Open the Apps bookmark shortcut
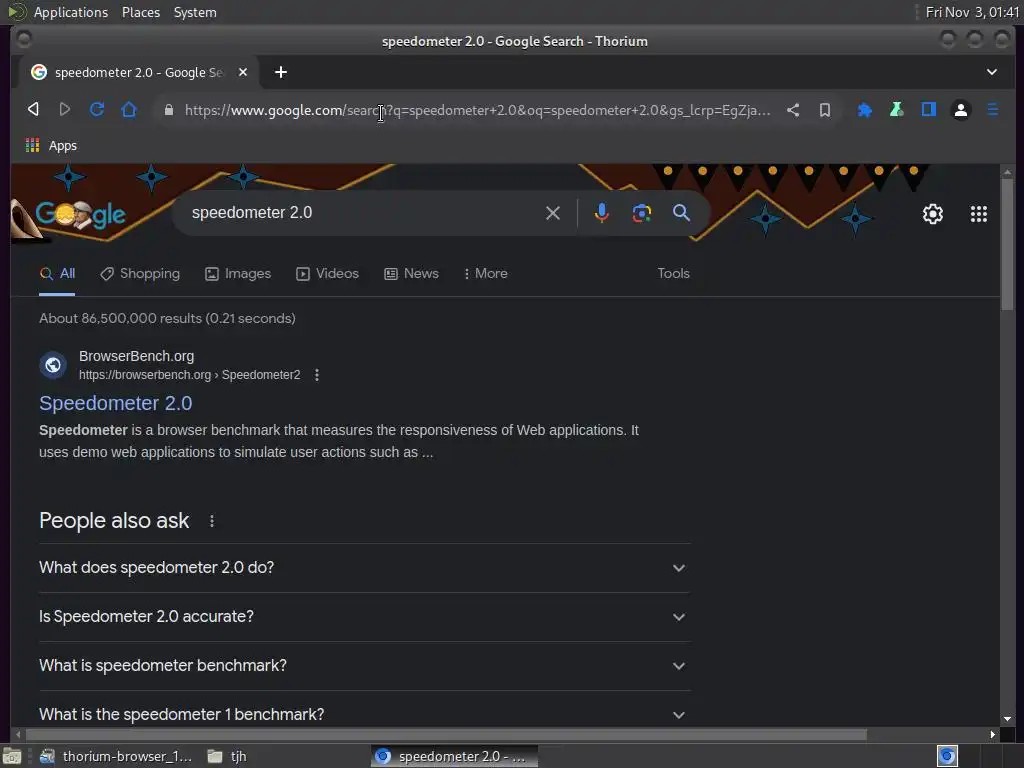The height and width of the screenshot is (768, 1024). 51,146
